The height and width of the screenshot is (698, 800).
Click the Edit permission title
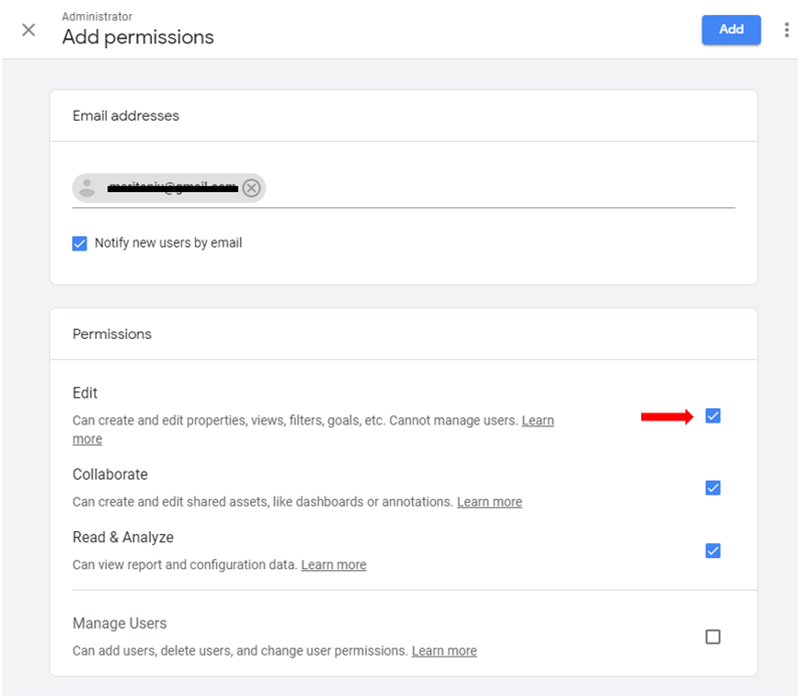click(x=85, y=393)
